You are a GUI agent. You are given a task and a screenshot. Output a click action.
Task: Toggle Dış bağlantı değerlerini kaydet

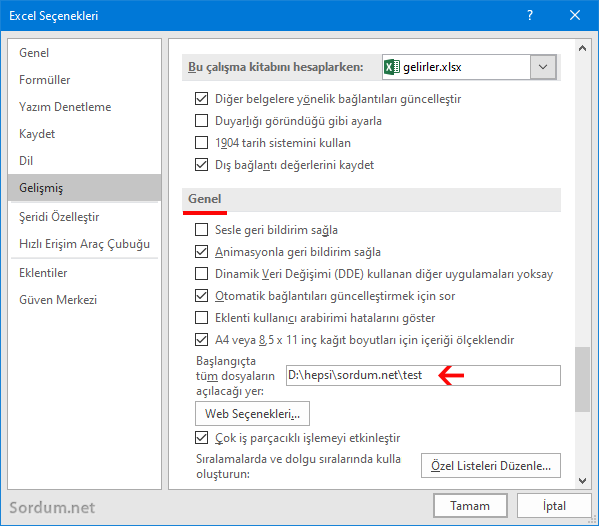click(x=201, y=165)
